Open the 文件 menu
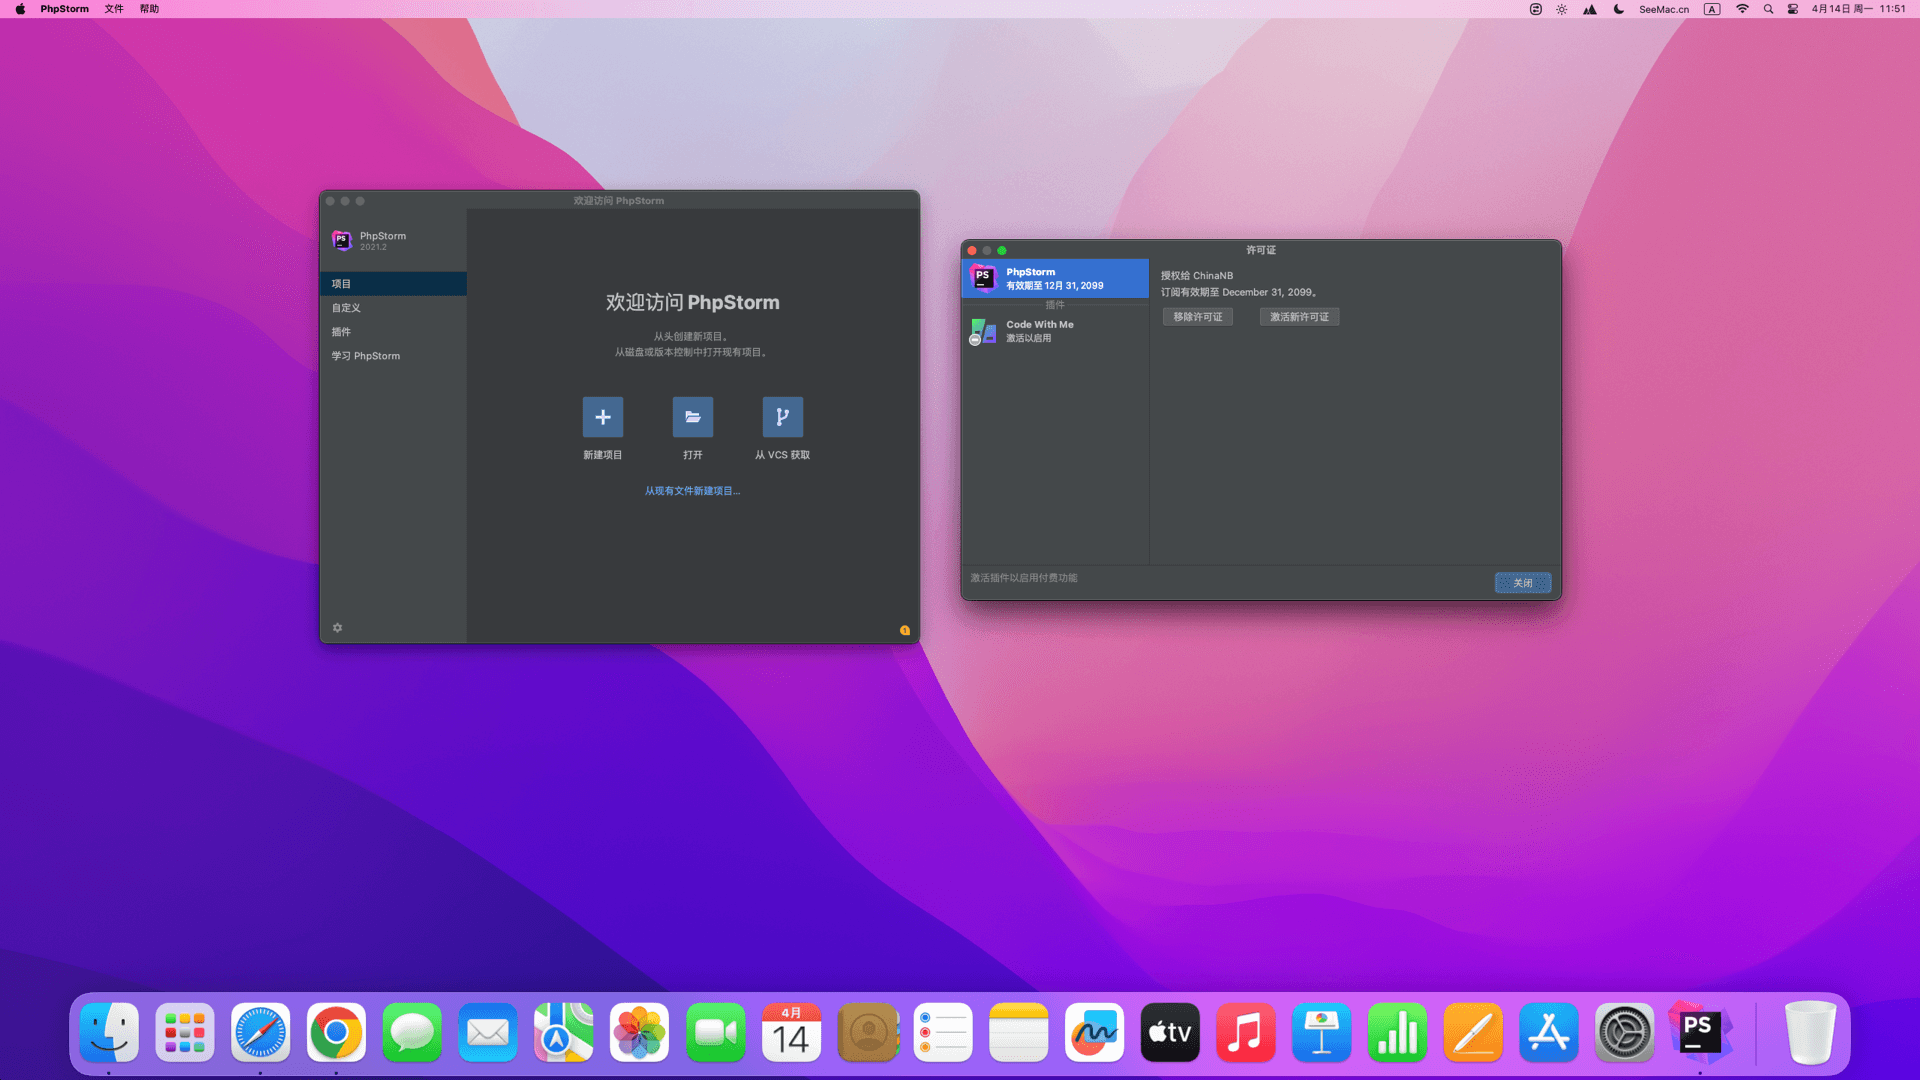Viewport: 1920px width, 1080px height. (x=114, y=9)
